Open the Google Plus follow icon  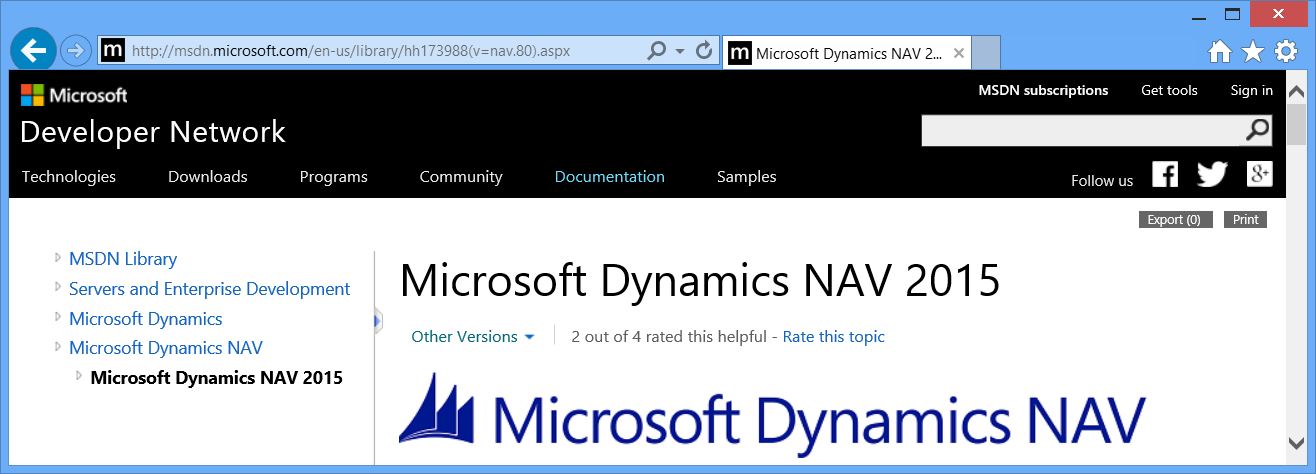point(1260,174)
